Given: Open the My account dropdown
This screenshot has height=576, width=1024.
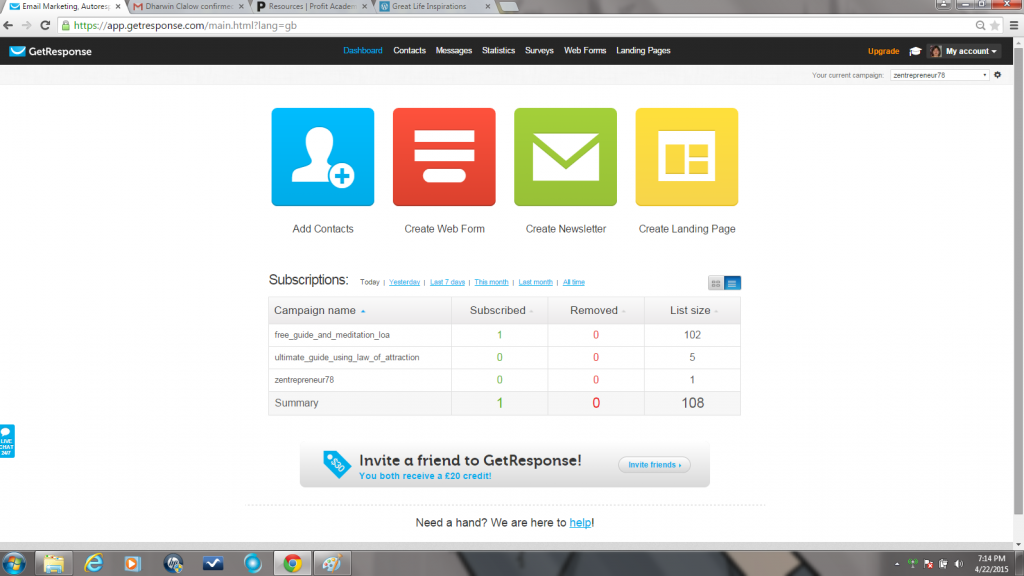Looking at the screenshot, I should [x=964, y=51].
